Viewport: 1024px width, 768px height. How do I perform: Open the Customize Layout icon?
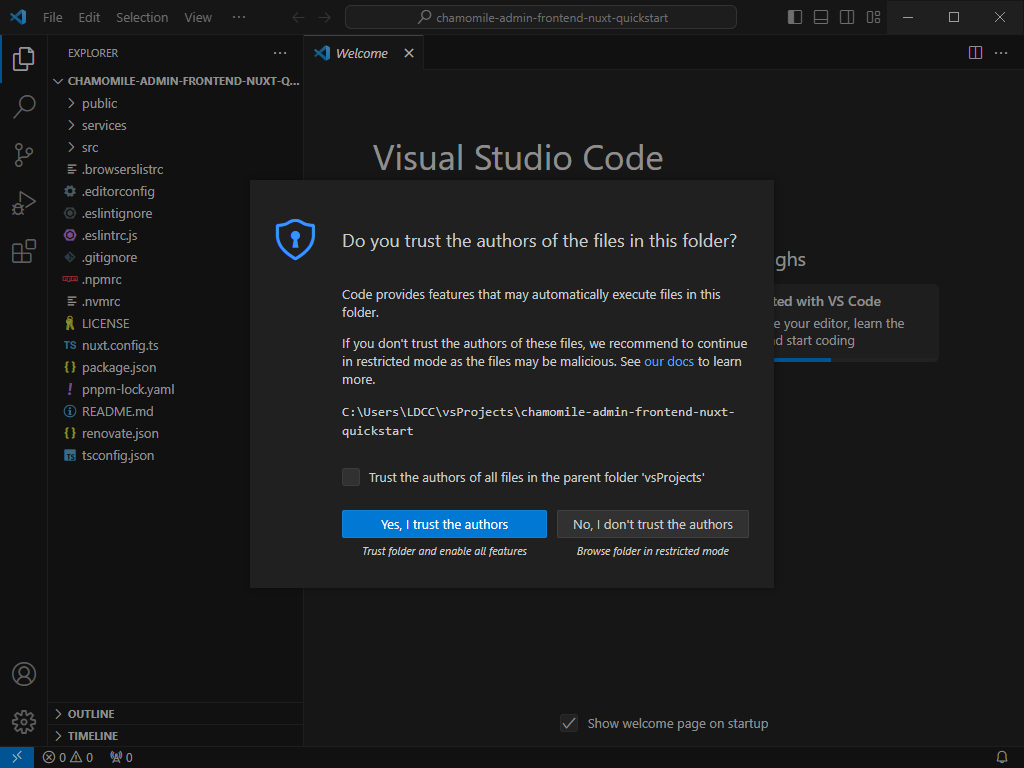tap(873, 17)
